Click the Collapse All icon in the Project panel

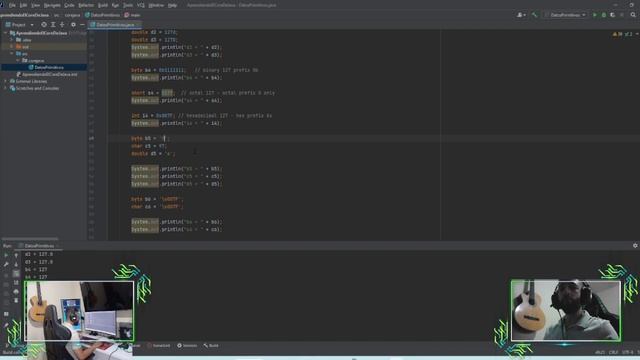coord(62,24)
